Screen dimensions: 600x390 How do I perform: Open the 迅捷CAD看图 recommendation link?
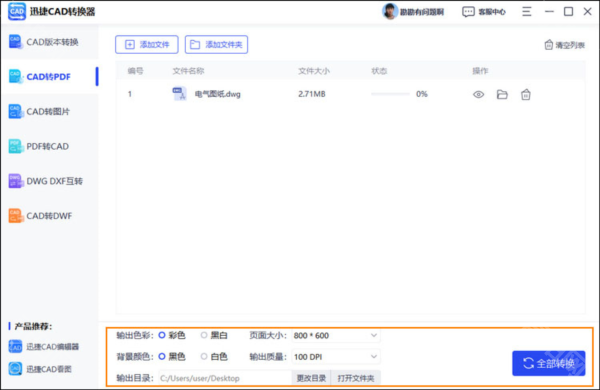pyautogui.click(x=49, y=369)
